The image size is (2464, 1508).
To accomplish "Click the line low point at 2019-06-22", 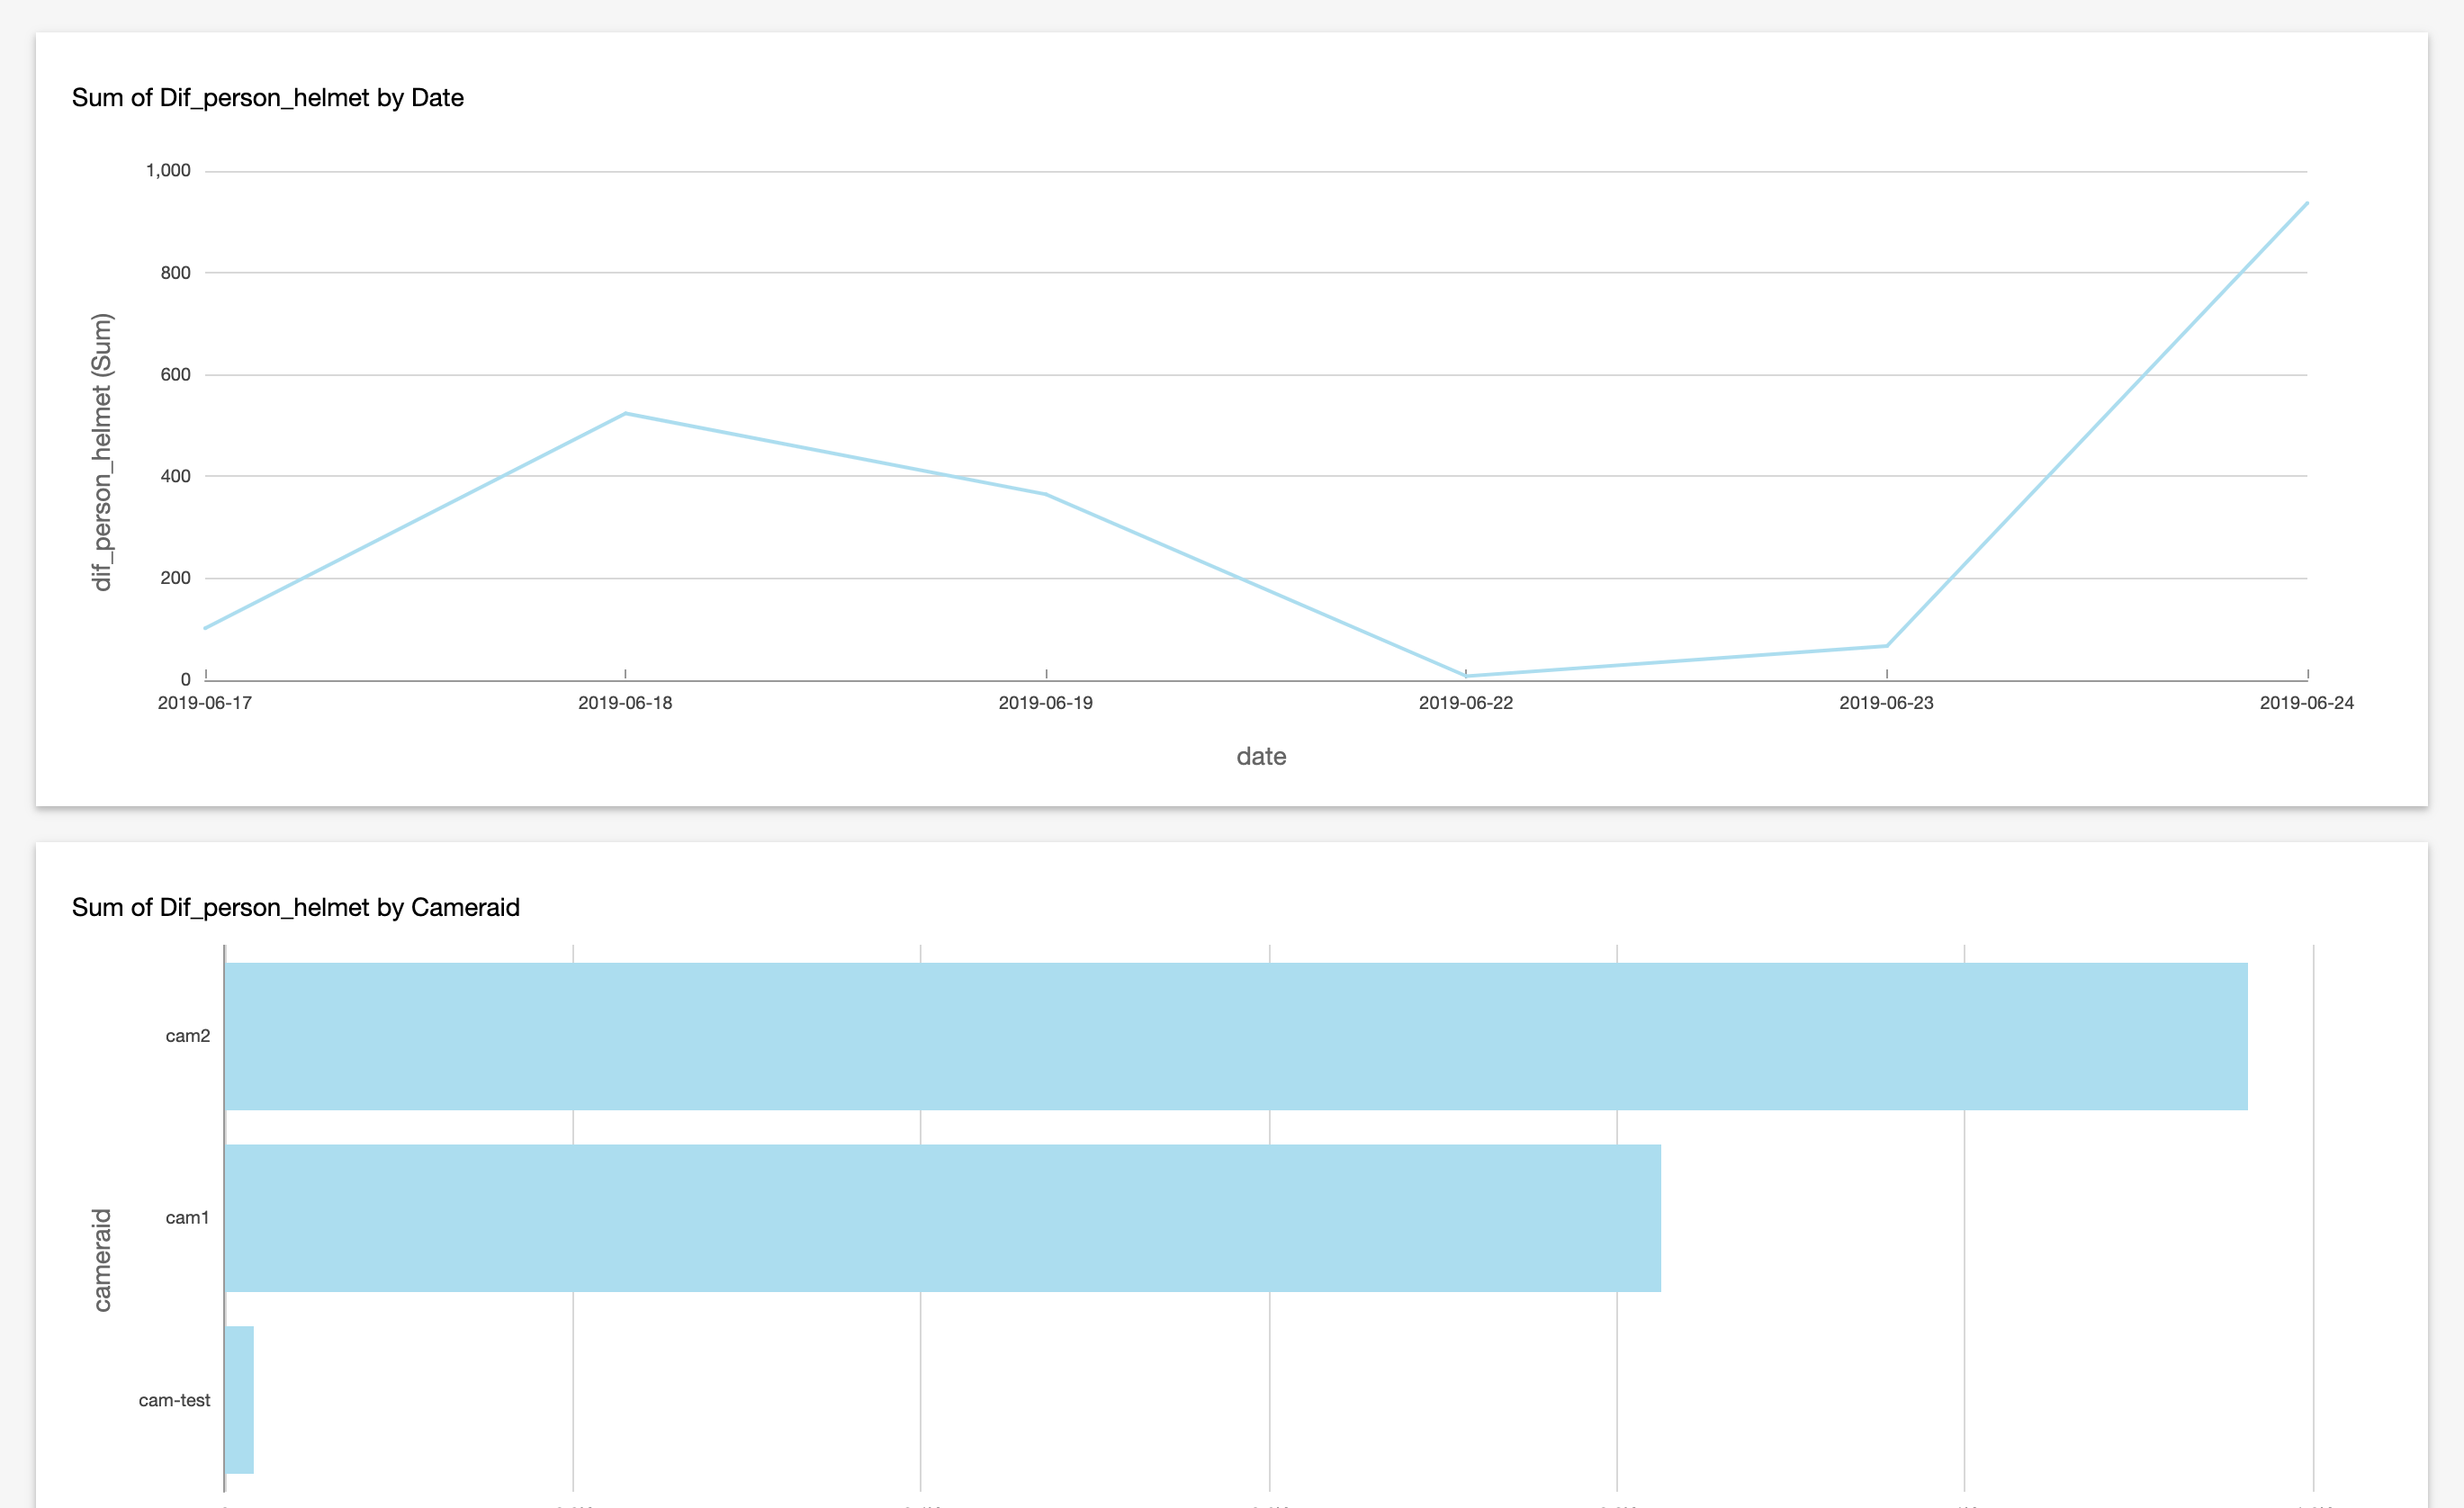I will 1466,675.
